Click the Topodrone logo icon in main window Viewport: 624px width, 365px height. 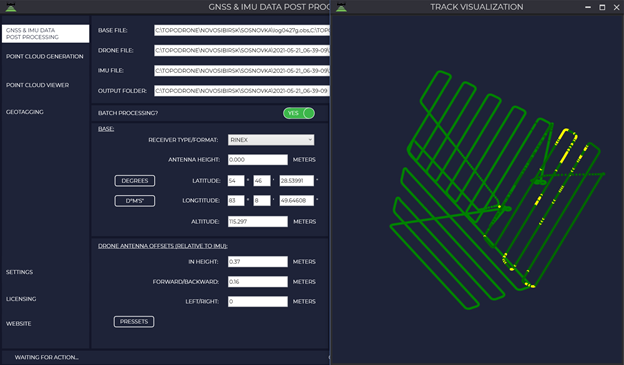pyautogui.click(x=11, y=7)
